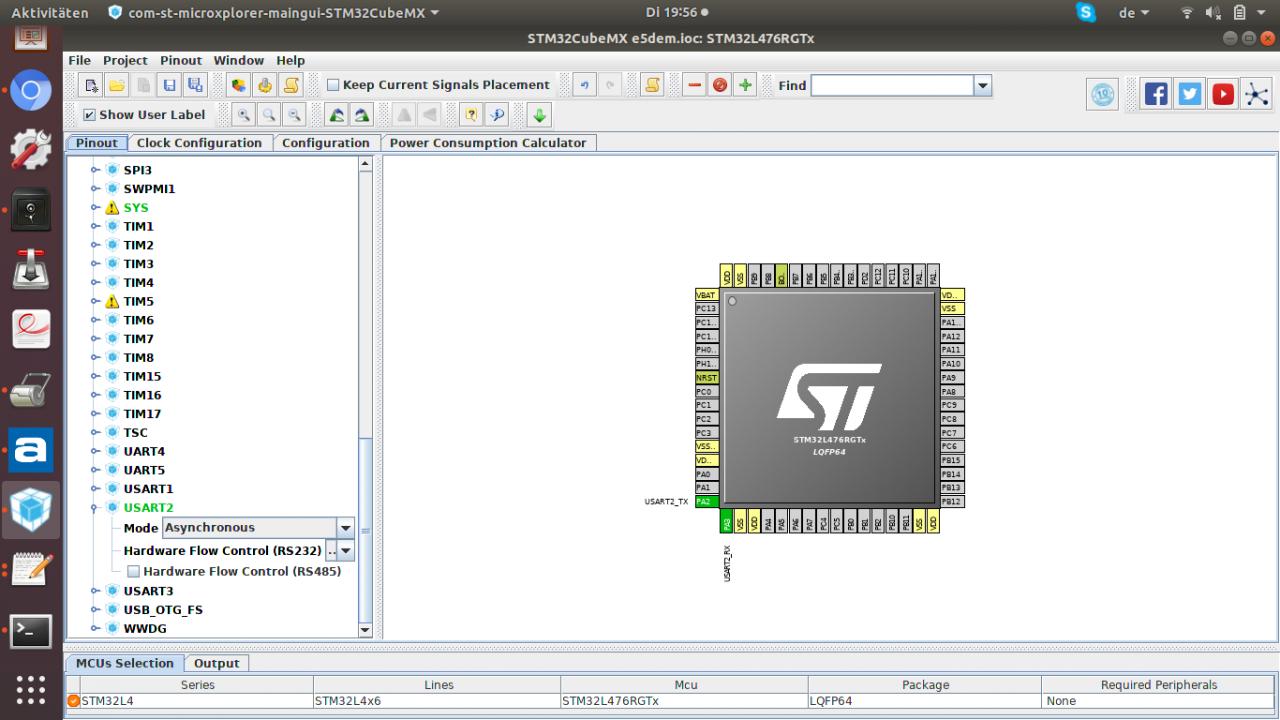Open the Find dropdown arrow
1280x720 pixels.
(x=983, y=86)
